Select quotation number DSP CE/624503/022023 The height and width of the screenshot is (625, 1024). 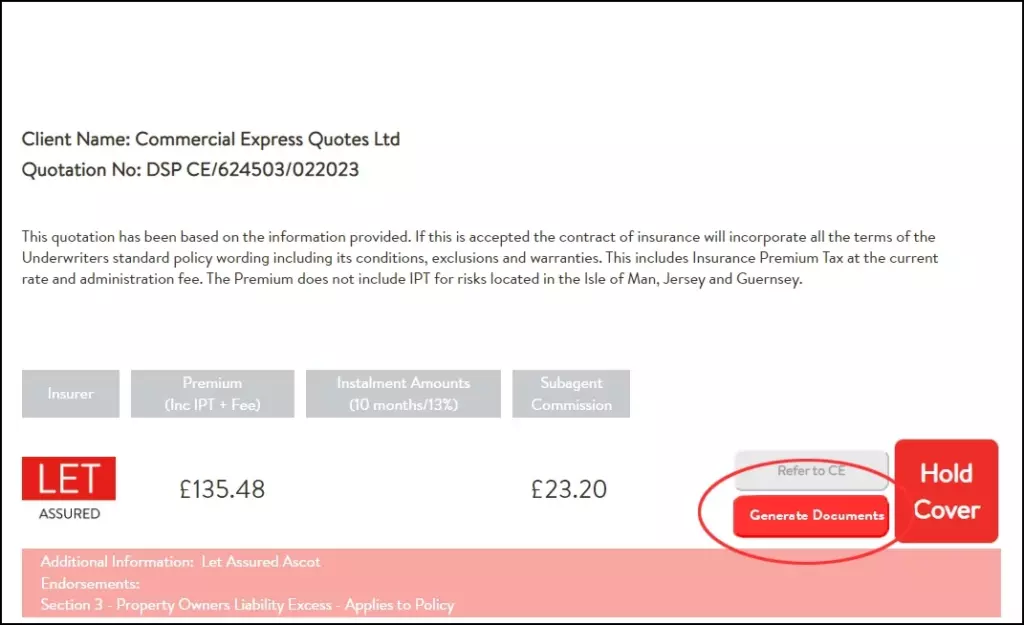pos(253,170)
